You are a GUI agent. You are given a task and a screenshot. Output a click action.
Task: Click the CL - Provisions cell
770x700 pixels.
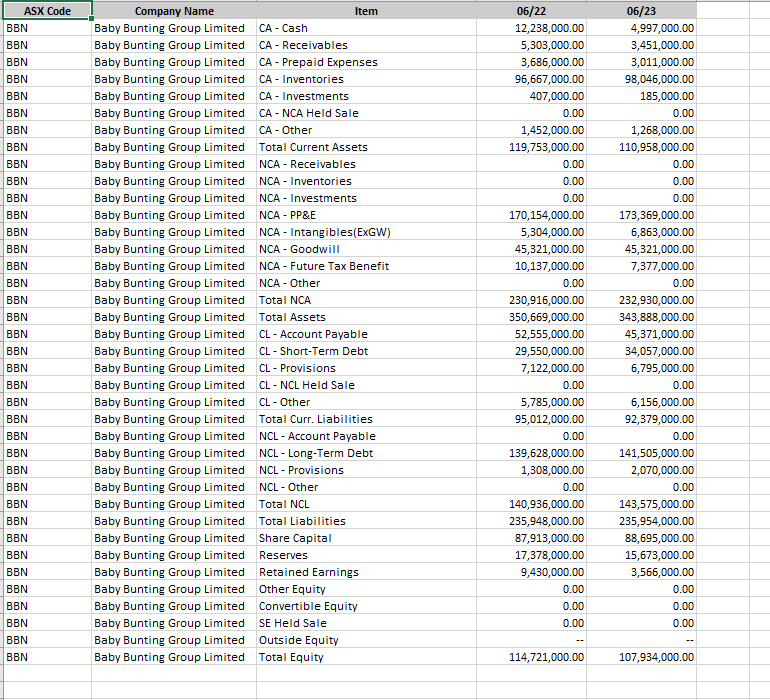[x=366, y=368]
